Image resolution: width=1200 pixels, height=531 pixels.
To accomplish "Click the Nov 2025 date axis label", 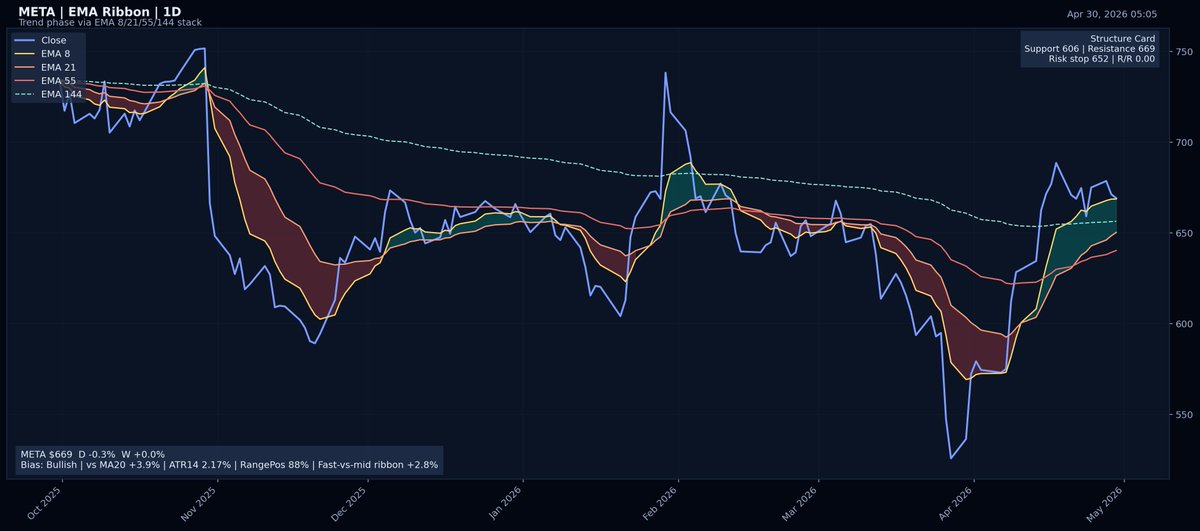I will (x=198, y=505).
